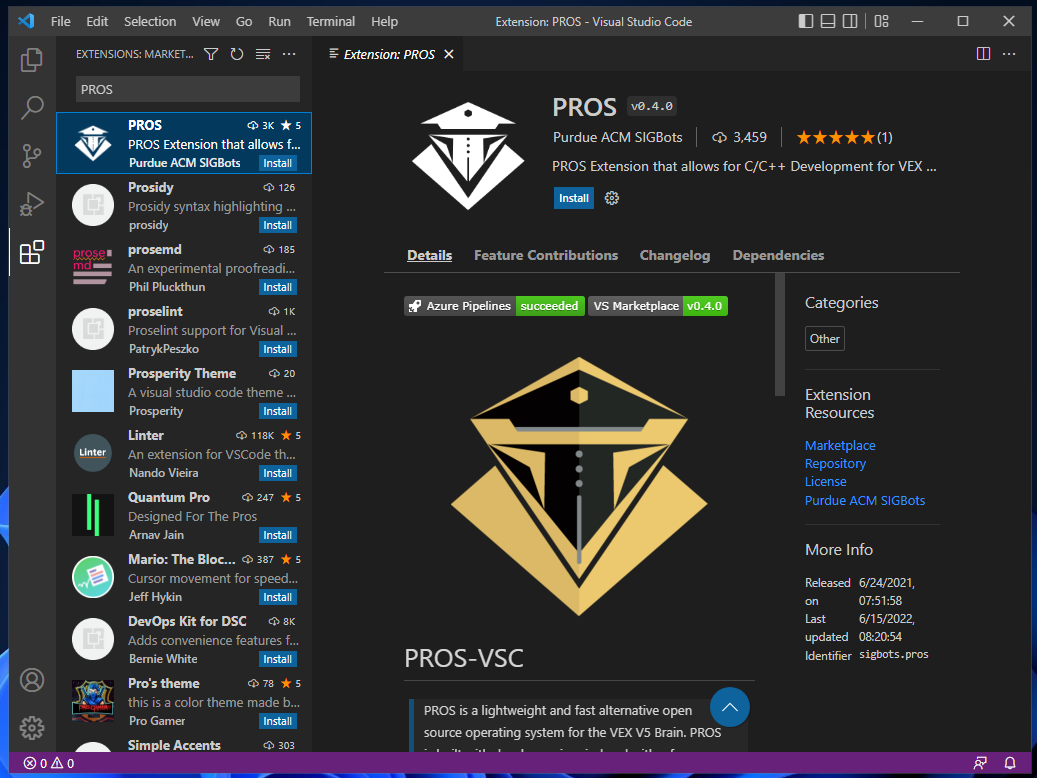
Task: Click the extension page scrollbar
Action: pos(780,334)
